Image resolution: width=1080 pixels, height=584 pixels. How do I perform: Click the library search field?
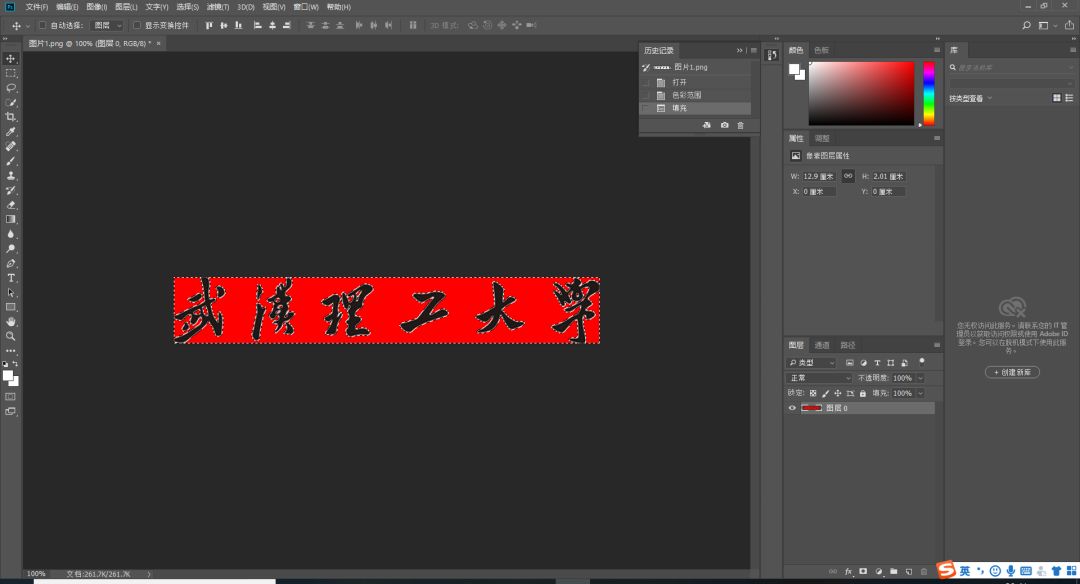coord(1011,67)
